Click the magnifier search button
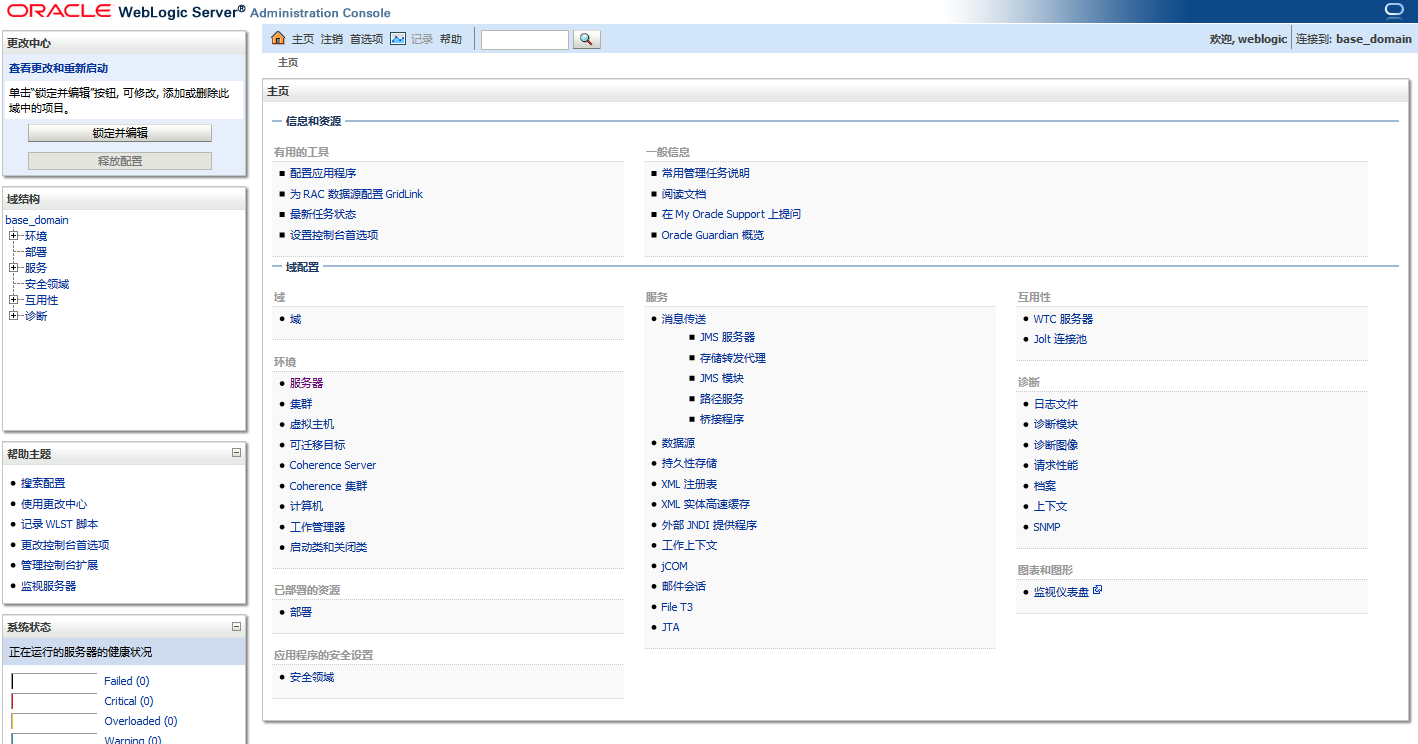Screen dimensions: 1418x744 coord(586,39)
